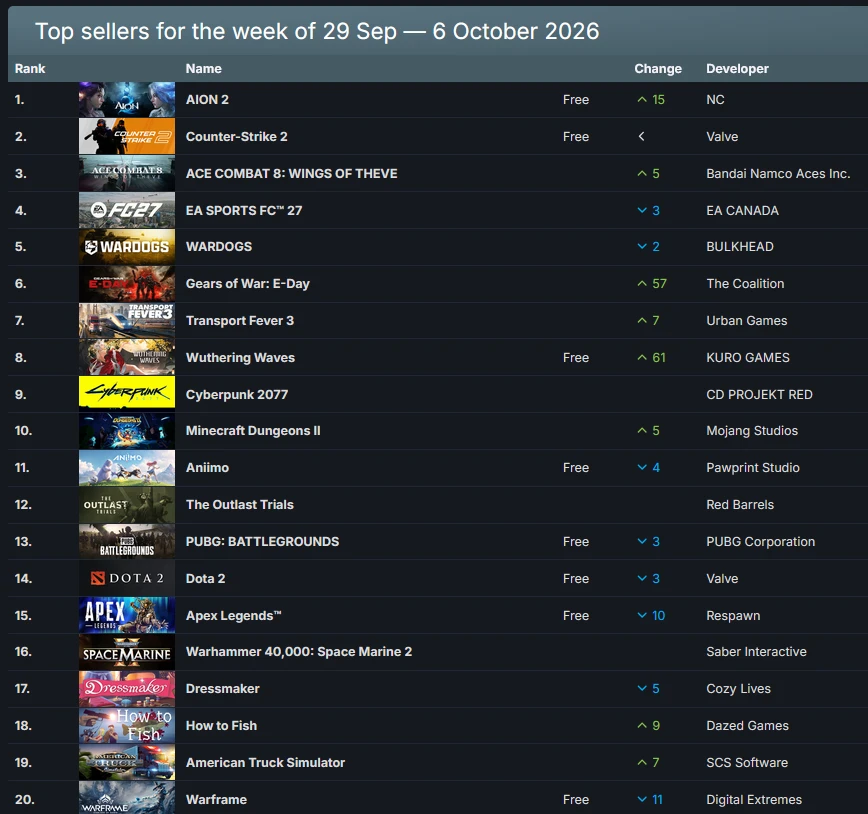Open Warhammer 40,000: Space Marine 2 title
This screenshot has height=814, width=868.
[x=299, y=652]
